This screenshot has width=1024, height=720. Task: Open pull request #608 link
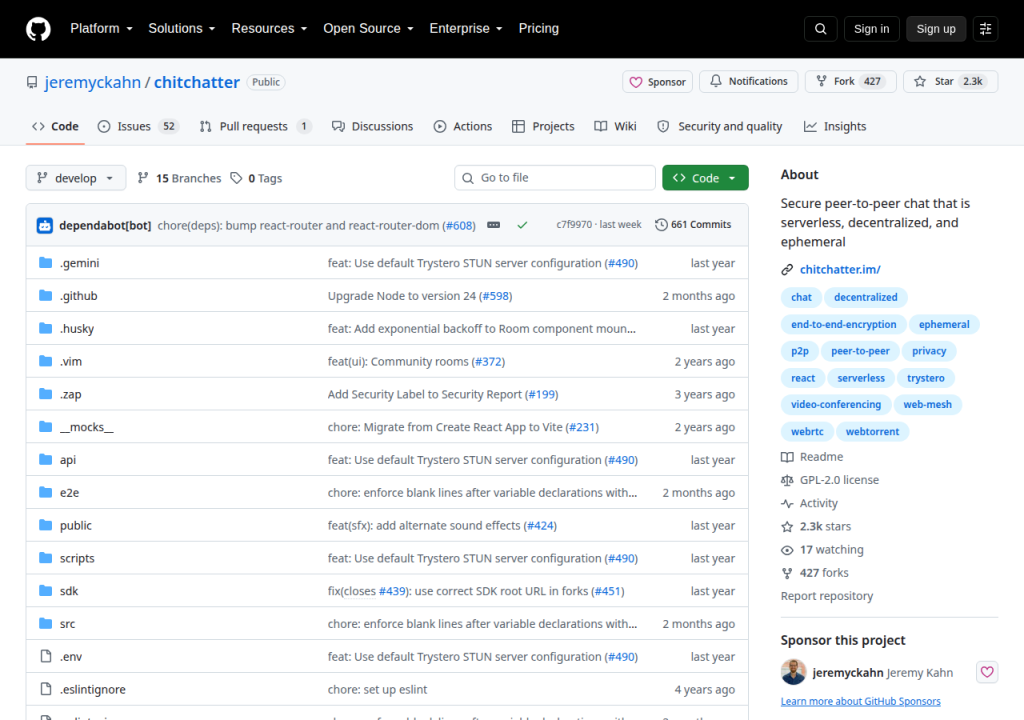tap(460, 225)
